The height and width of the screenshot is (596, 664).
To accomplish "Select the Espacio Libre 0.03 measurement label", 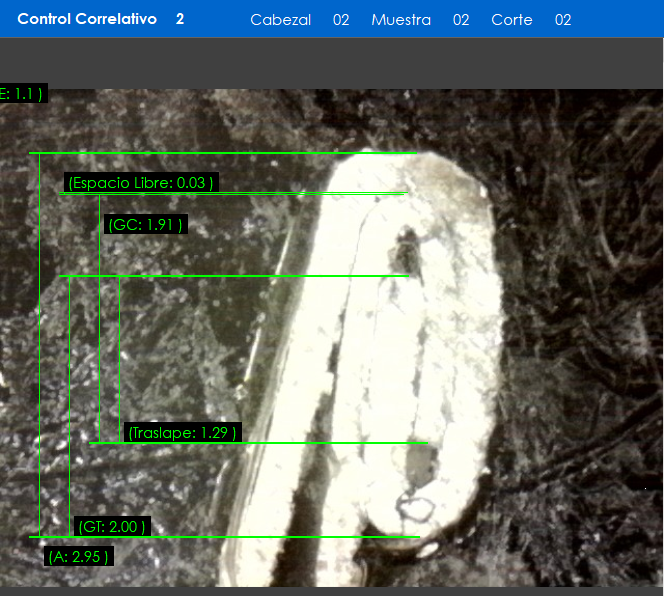I will click(141, 182).
